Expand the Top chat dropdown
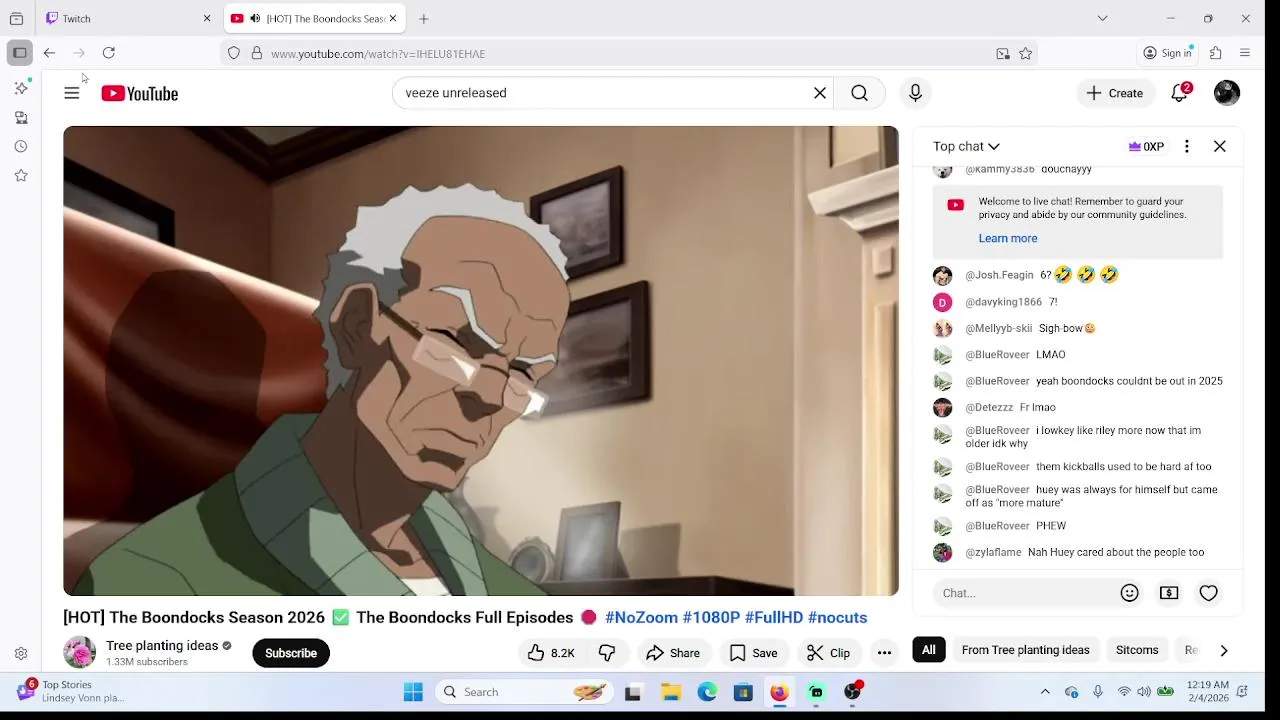This screenshot has width=1280, height=720. point(966,146)
